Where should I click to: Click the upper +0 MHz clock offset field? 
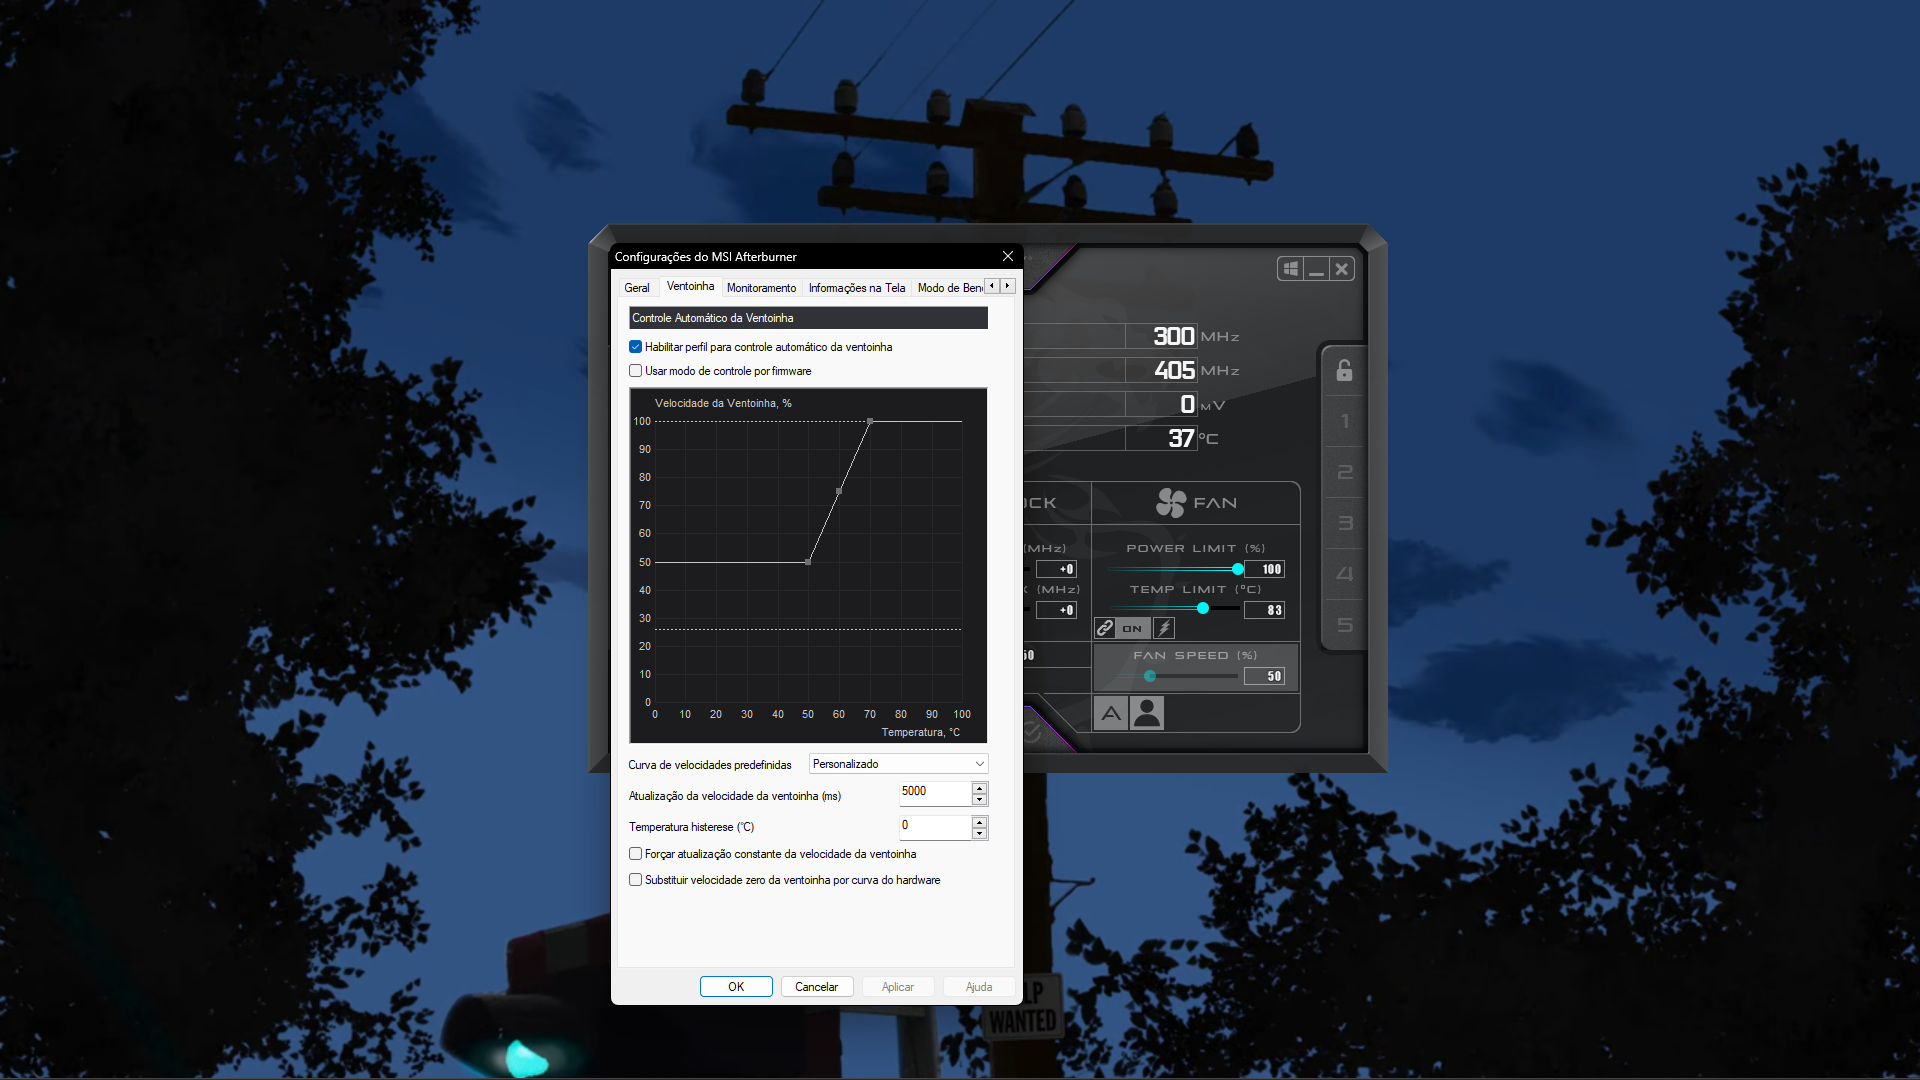[x=1056, y=569]
